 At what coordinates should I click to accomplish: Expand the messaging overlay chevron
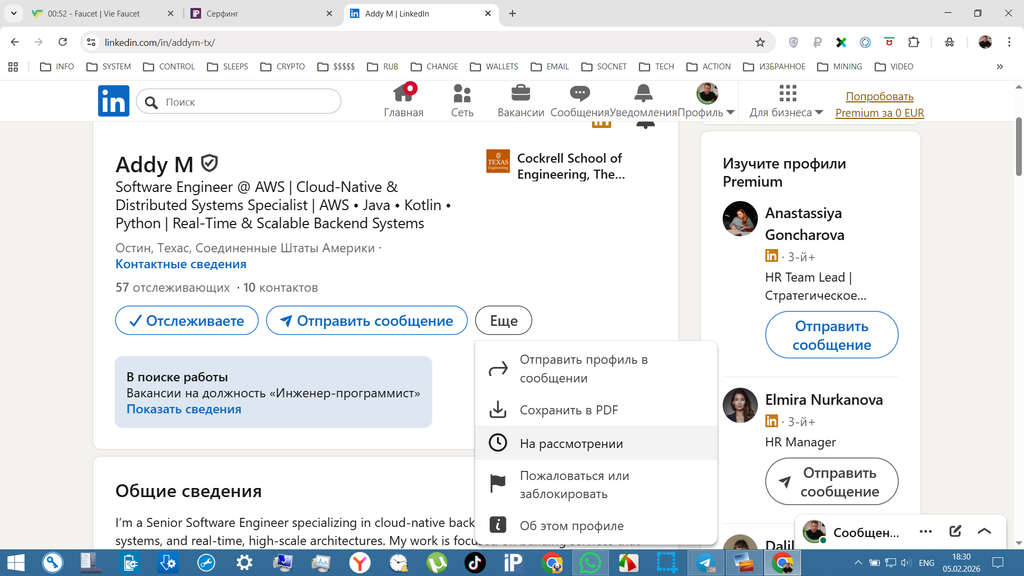click(984, 532)
